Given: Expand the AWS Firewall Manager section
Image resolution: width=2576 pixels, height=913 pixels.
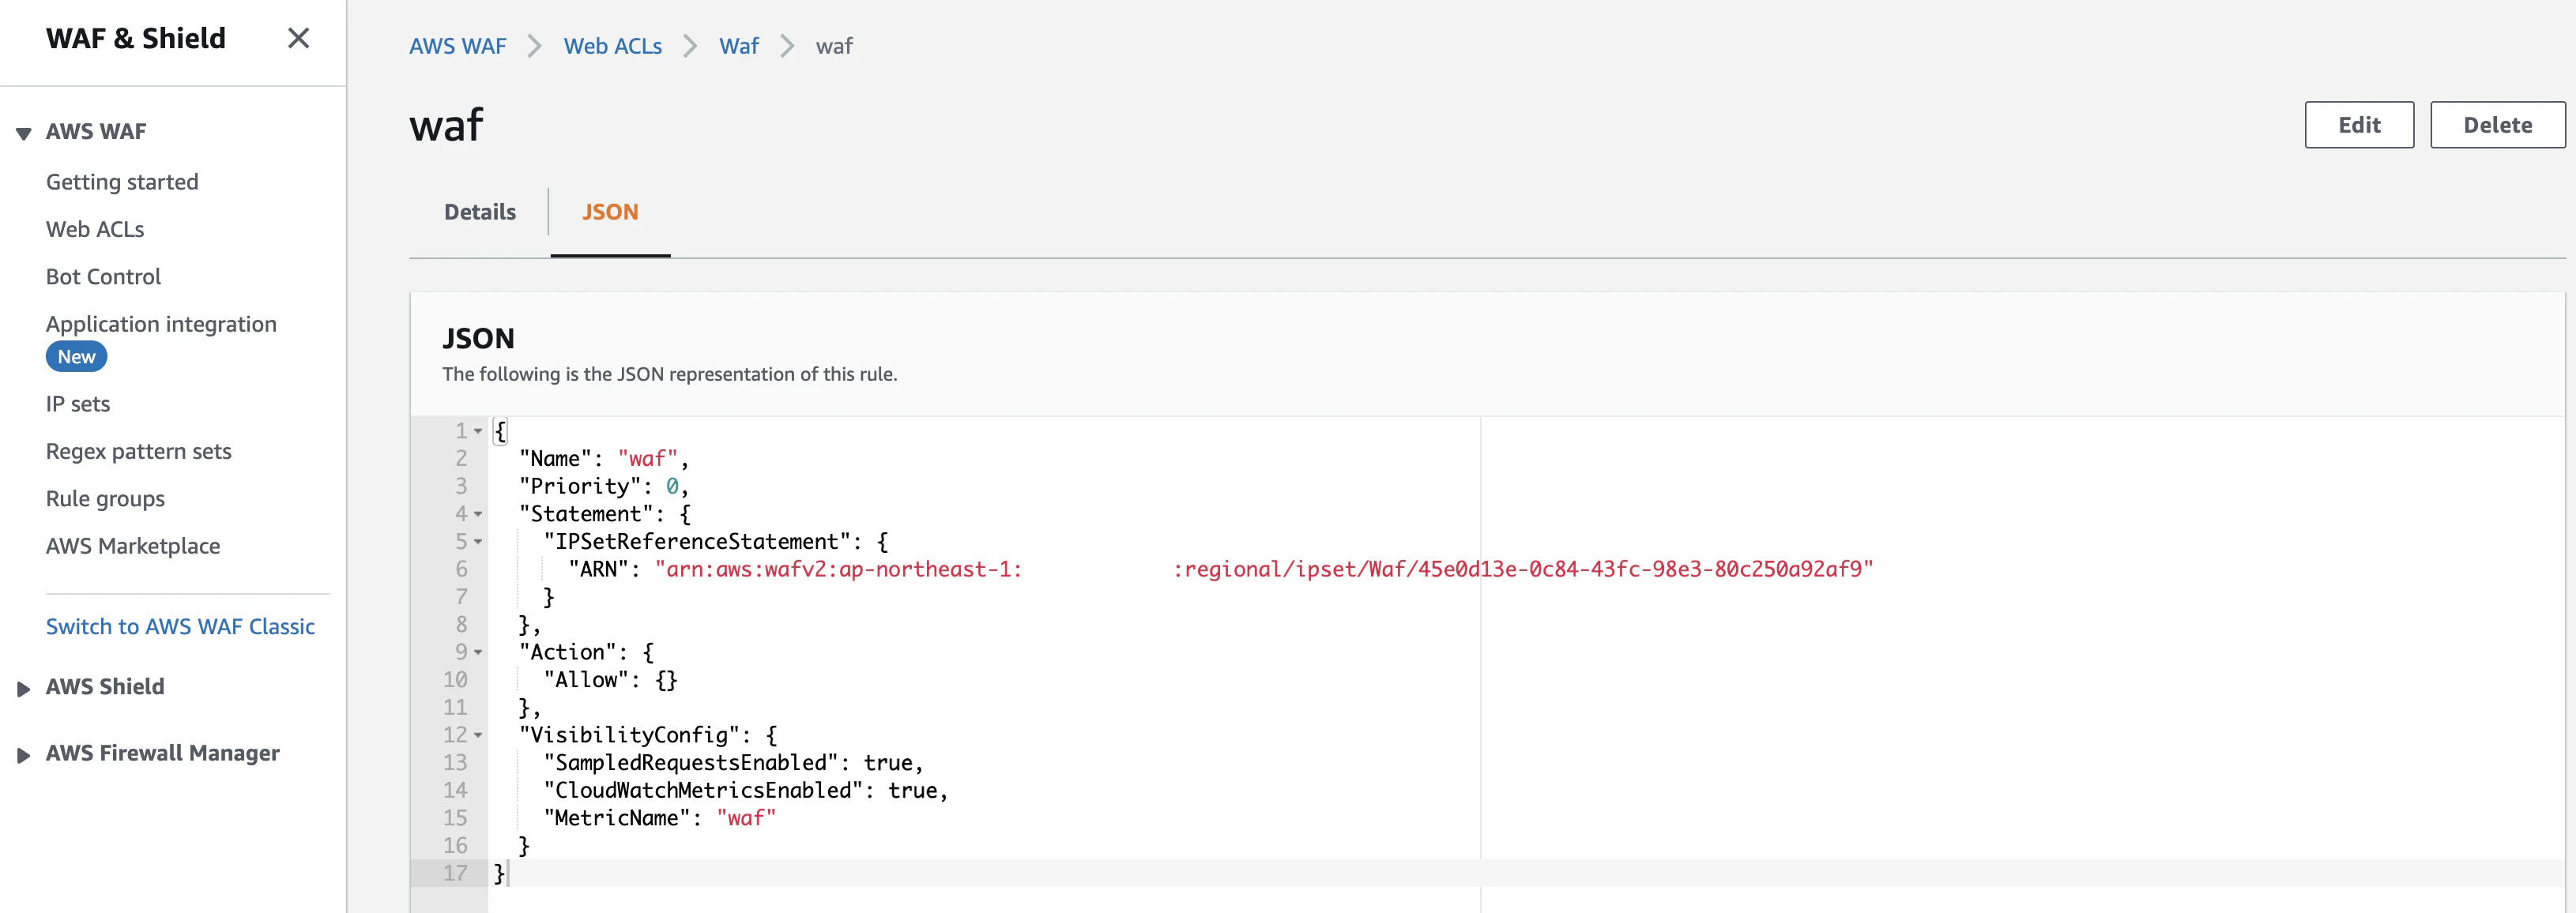Looking at the screenshot, I should point(24,755).
